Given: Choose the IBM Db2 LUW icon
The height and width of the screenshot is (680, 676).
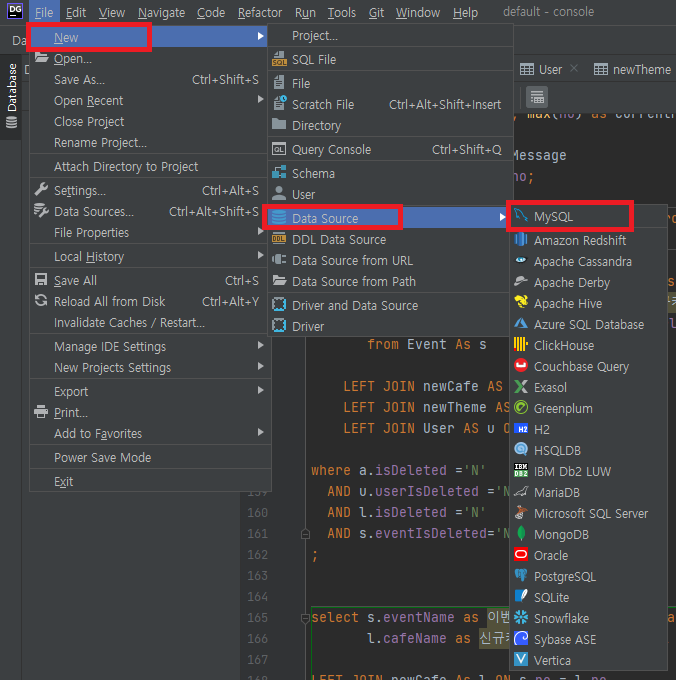Looking at the screenshot, I should tap(521, 471).
